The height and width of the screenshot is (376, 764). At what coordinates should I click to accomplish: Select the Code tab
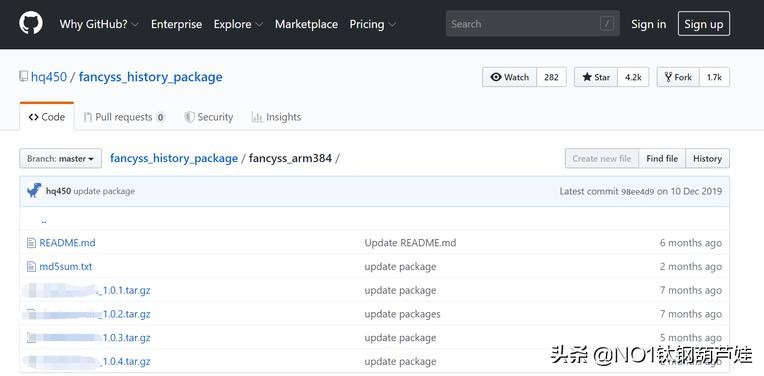click(47, 117)
